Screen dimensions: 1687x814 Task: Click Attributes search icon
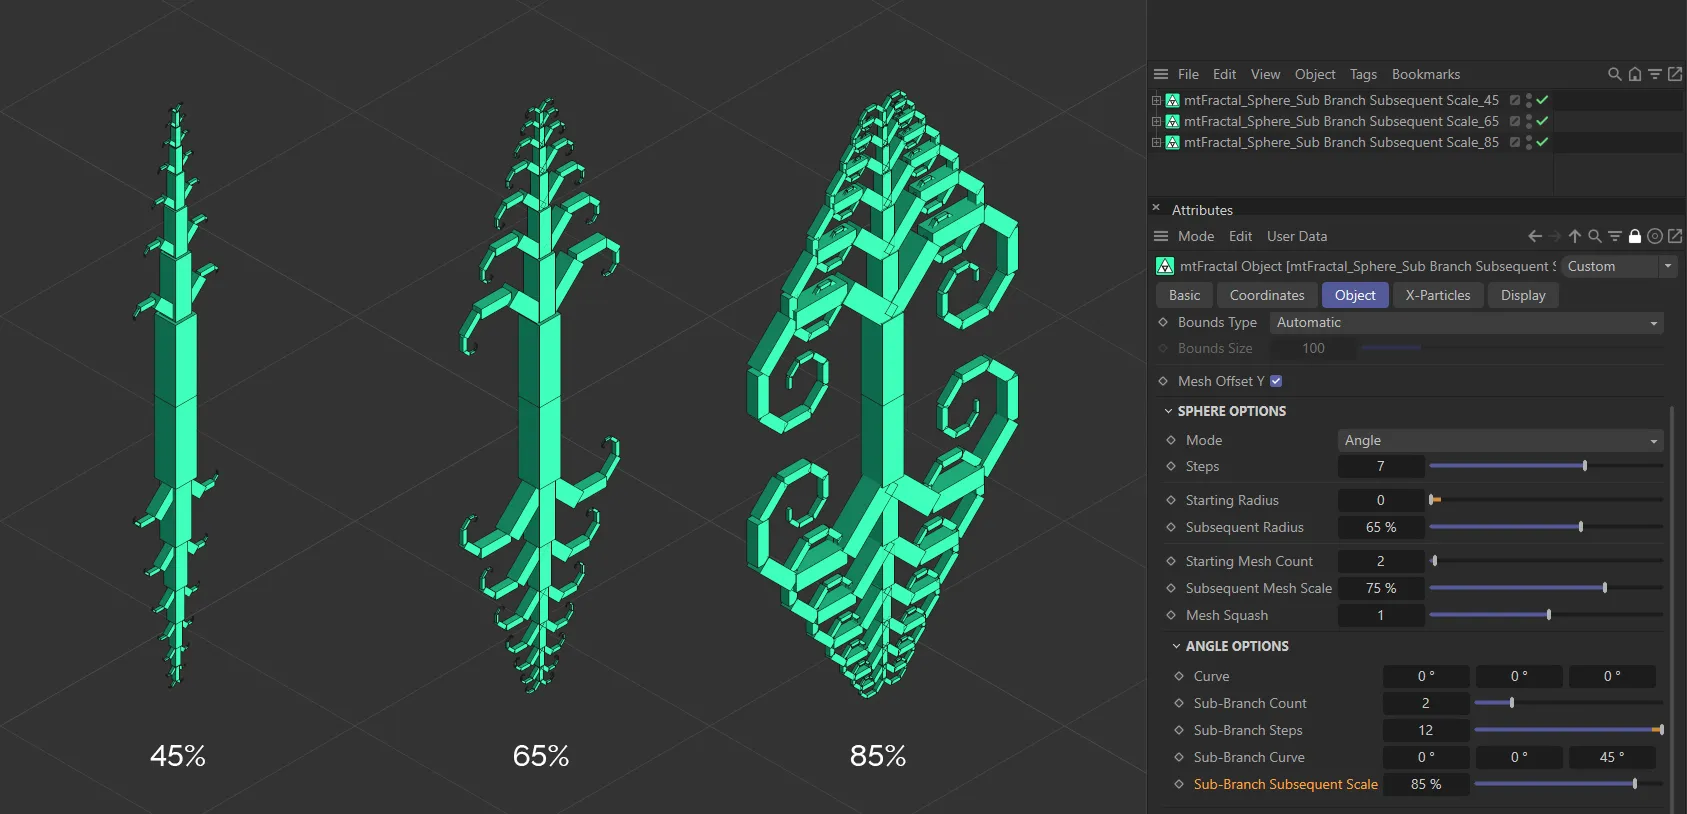1595,236
